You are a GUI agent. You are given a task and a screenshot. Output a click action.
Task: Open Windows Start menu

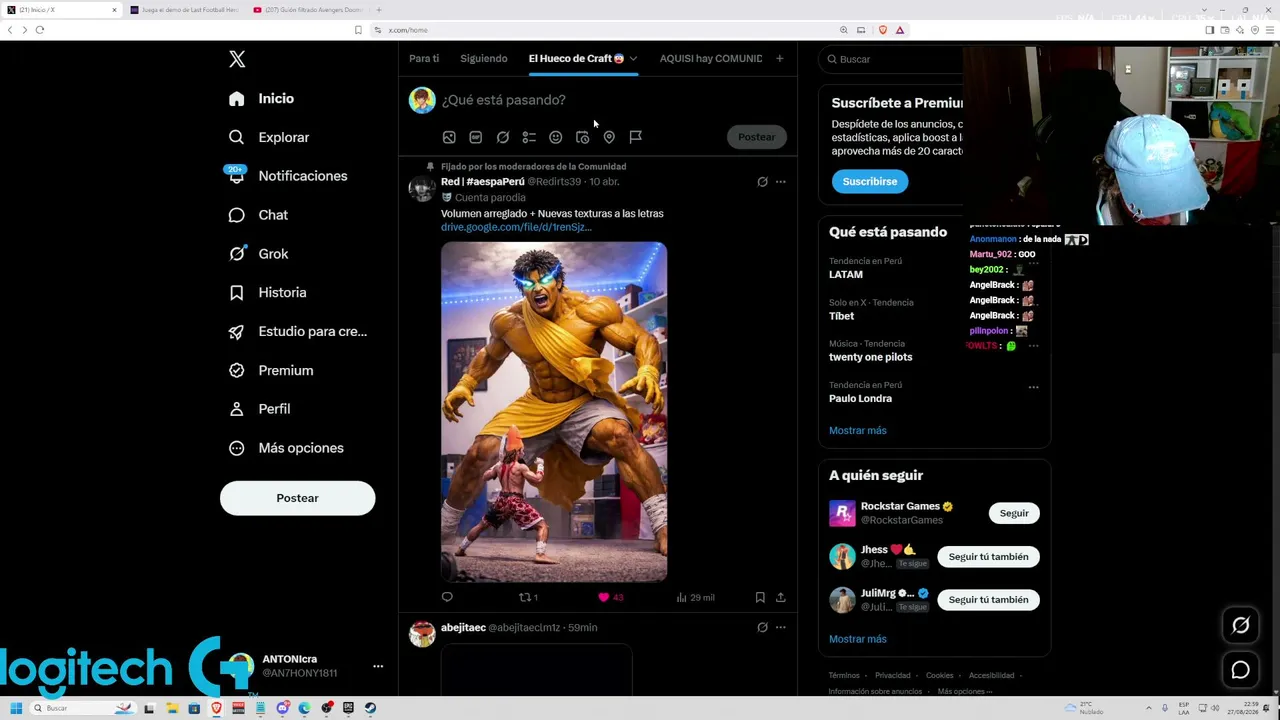(x=16, y=709)
